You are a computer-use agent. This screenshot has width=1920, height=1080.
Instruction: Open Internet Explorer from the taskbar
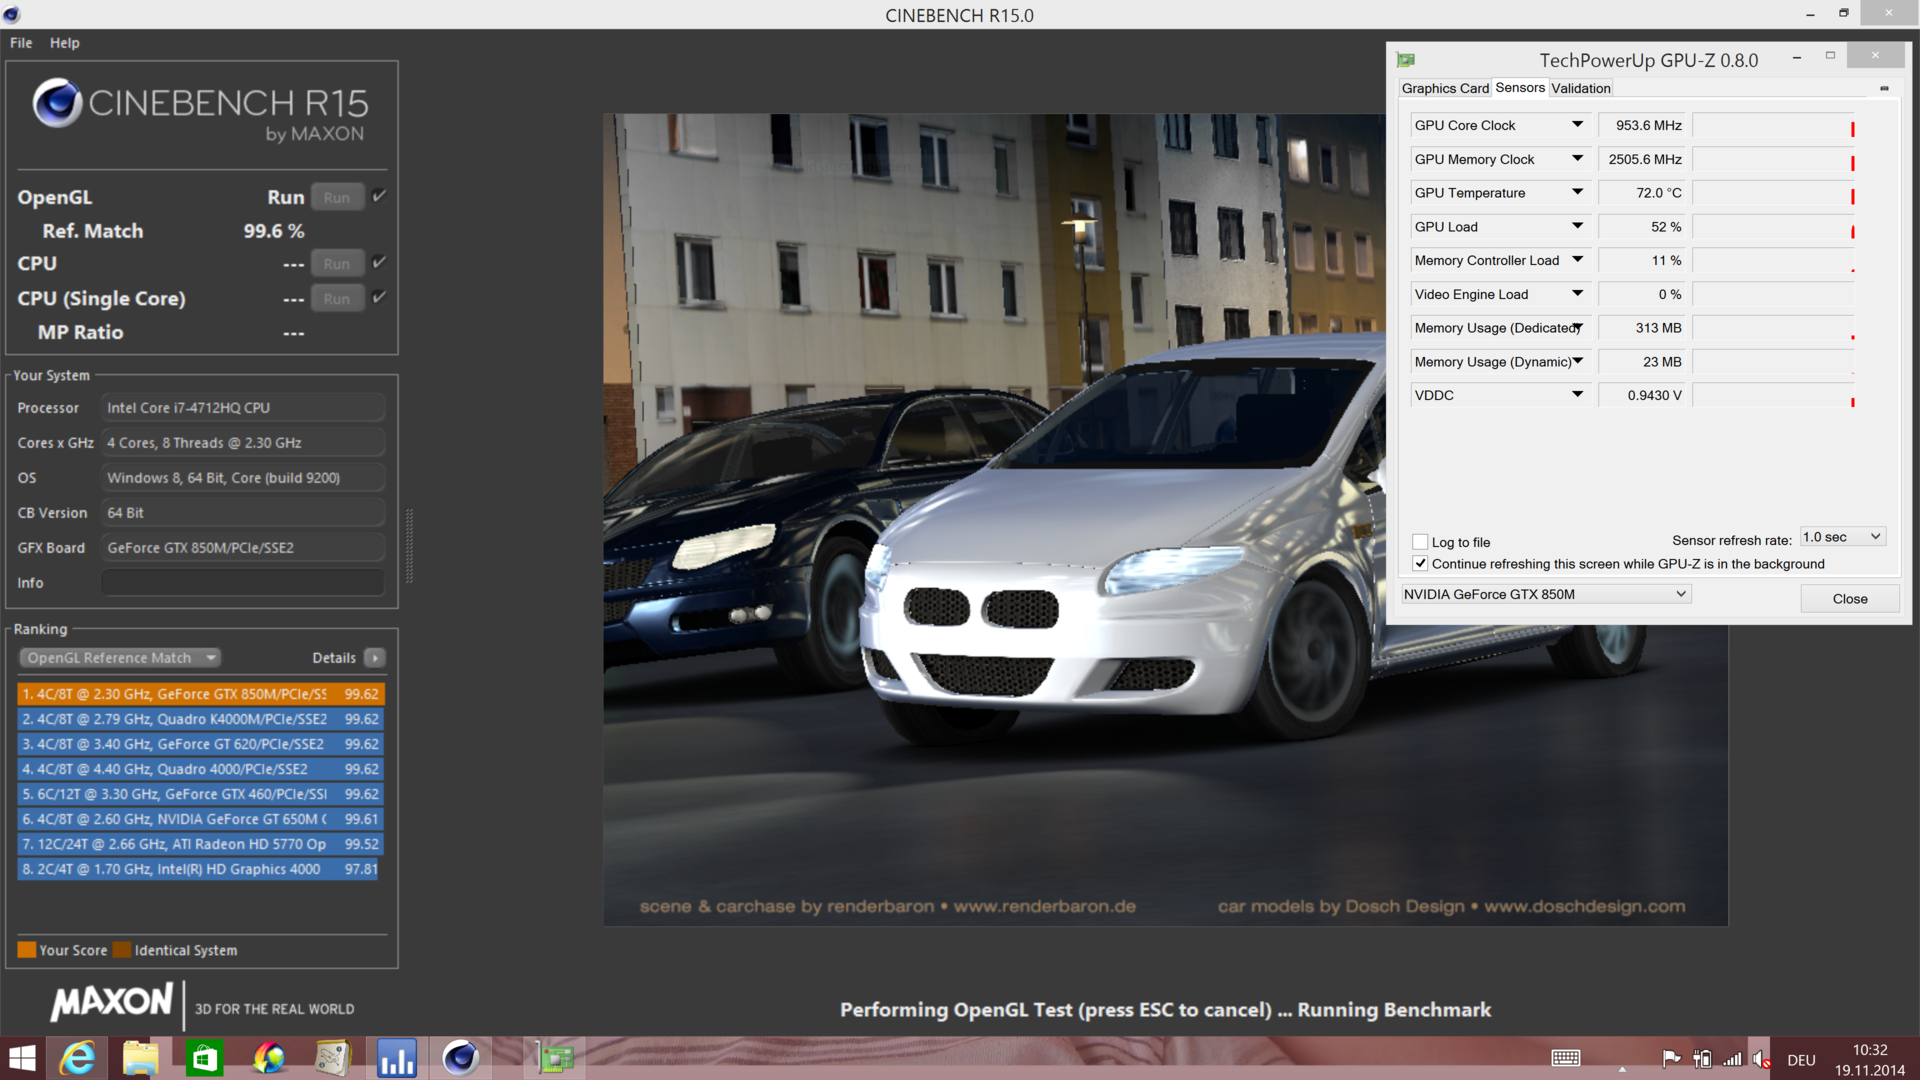(78, 1058)
